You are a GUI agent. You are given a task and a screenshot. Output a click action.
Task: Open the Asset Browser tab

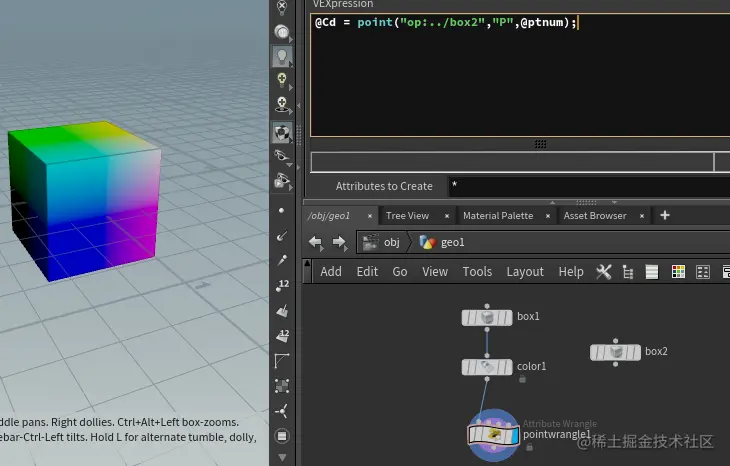pos(595,216)
